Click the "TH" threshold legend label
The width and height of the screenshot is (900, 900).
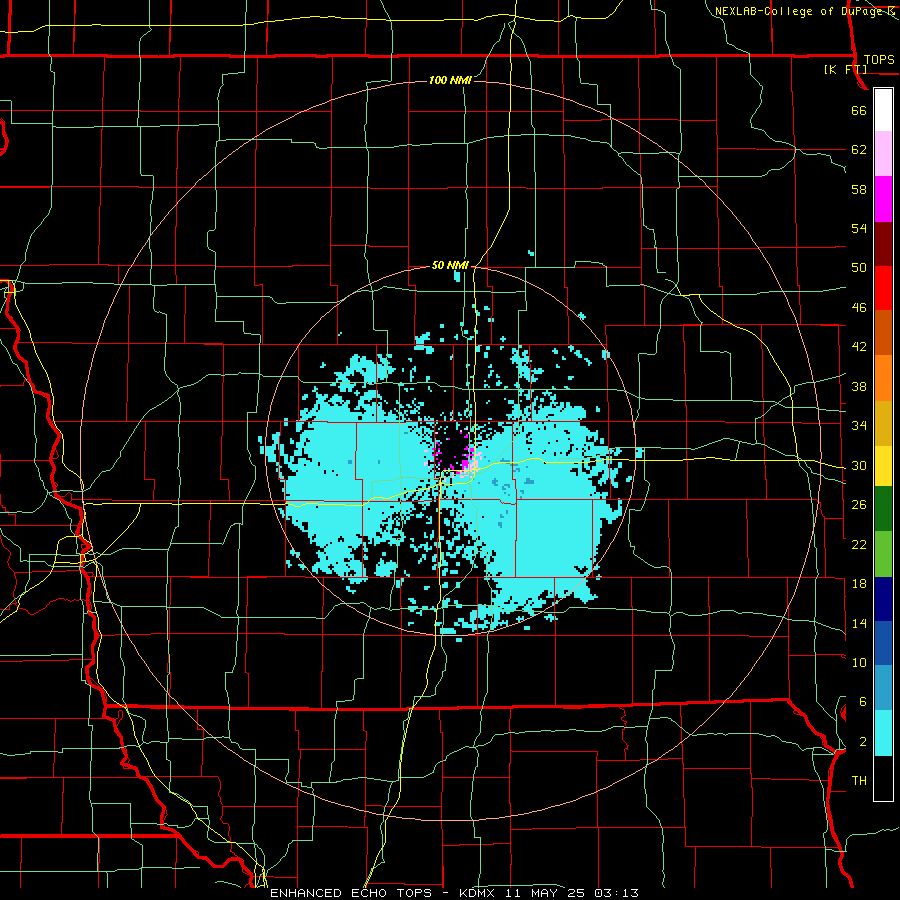coord(859,781)
